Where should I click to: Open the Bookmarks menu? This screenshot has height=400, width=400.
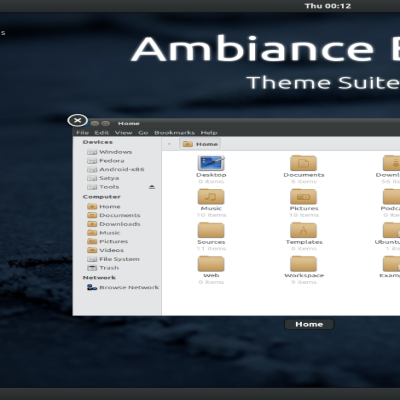174,133
